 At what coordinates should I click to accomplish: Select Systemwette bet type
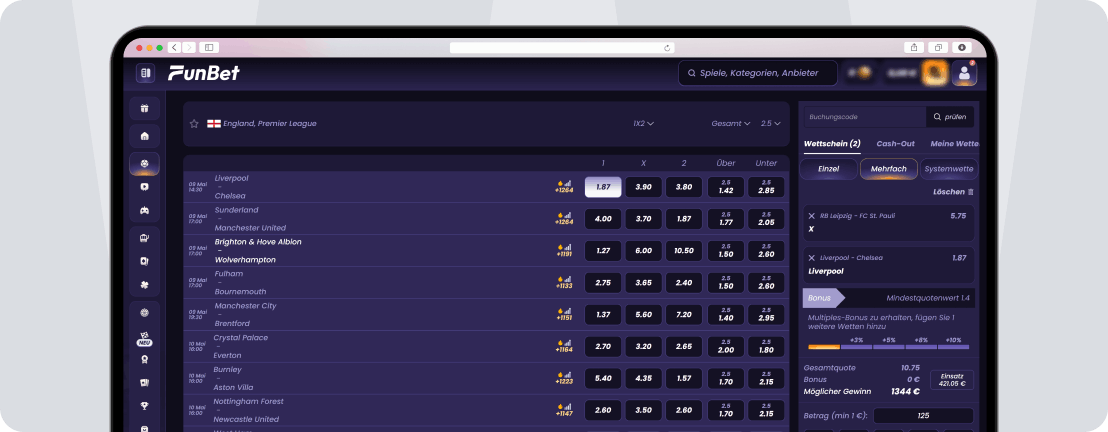[949, 169]
